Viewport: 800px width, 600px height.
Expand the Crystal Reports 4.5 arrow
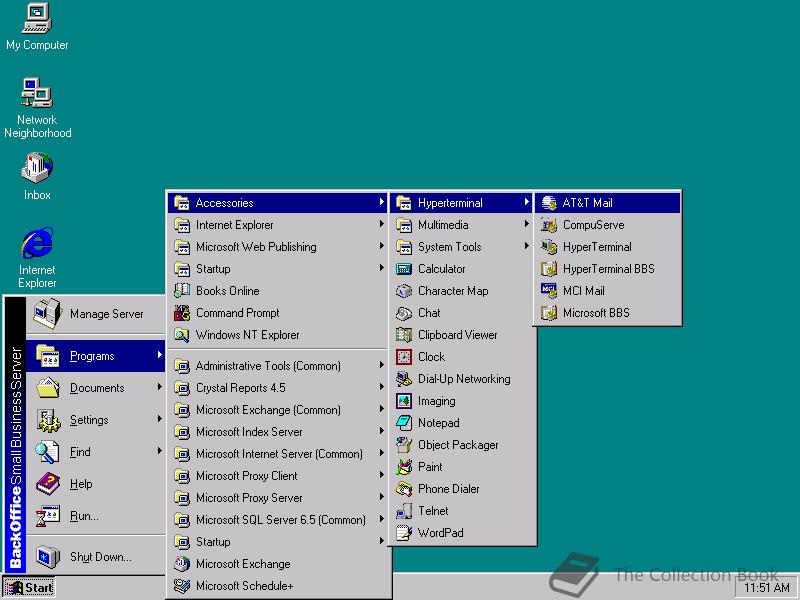click(x=382, y=387)
